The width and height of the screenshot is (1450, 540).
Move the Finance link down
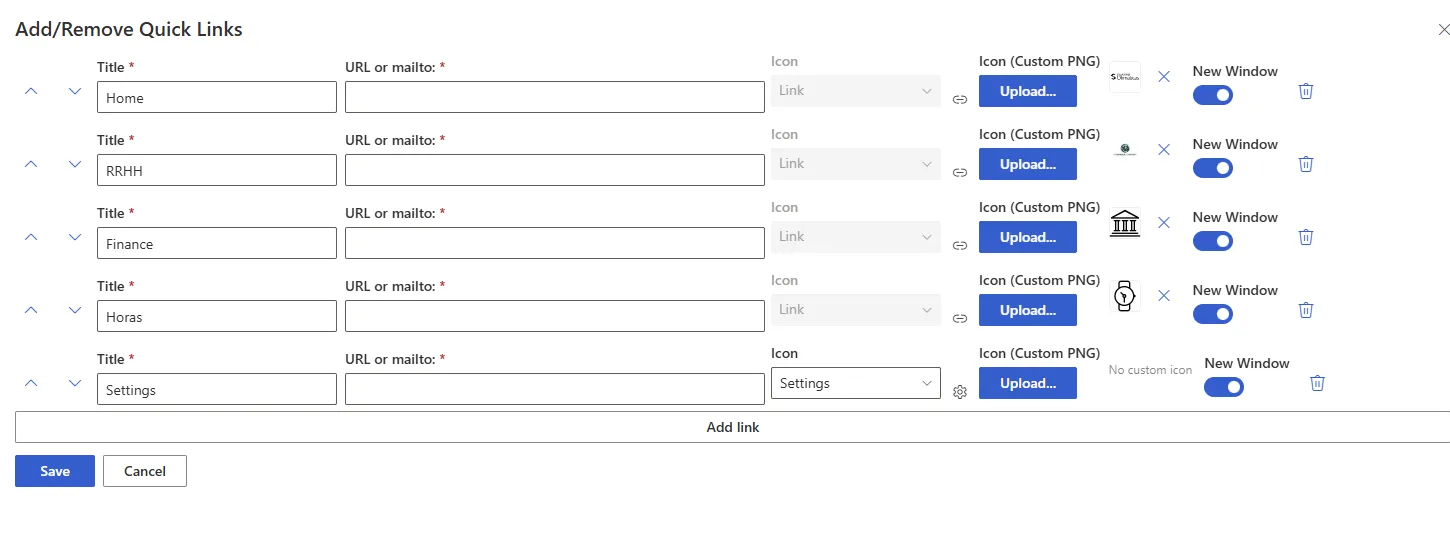(74, 237)
